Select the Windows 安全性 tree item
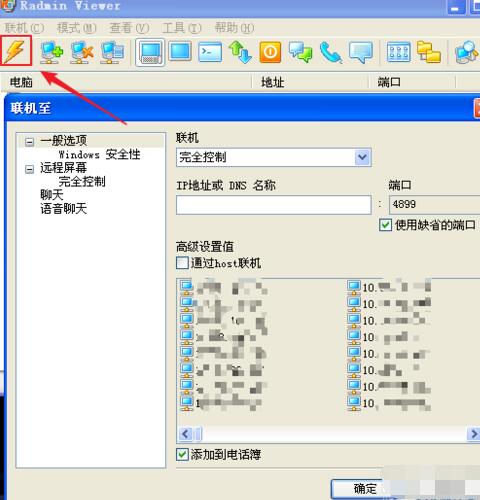480x500 pixels. click(99, 154)
